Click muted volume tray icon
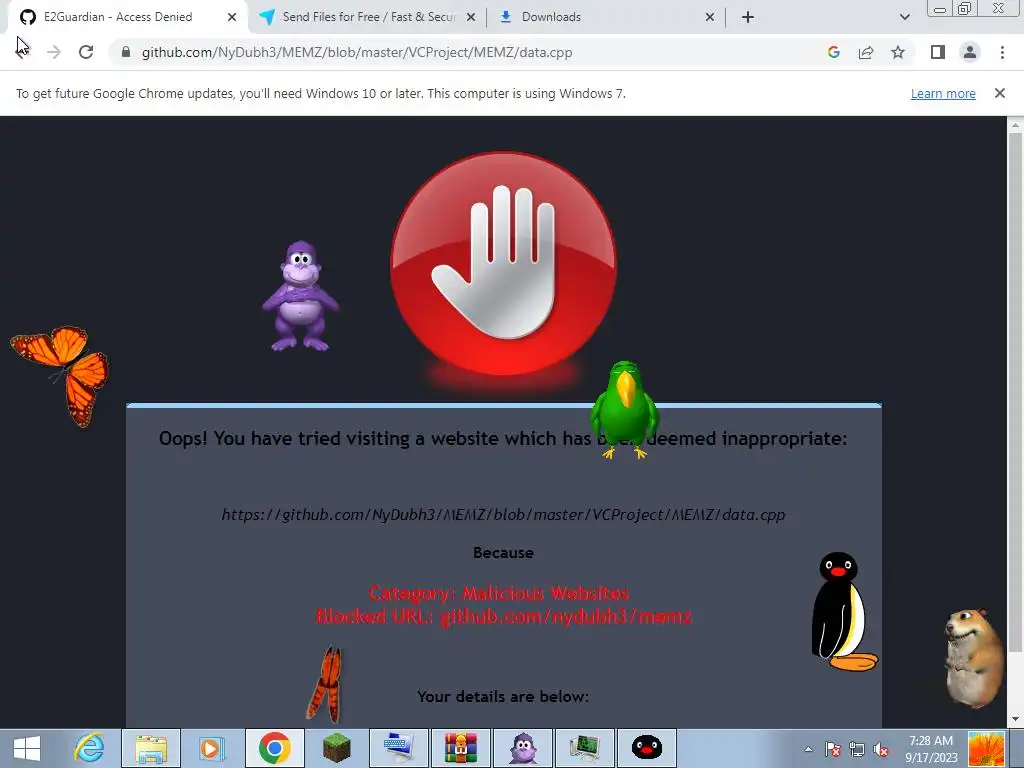This screenshot has height=768, width=1024. pyautogui.click(x=880, y=749)
